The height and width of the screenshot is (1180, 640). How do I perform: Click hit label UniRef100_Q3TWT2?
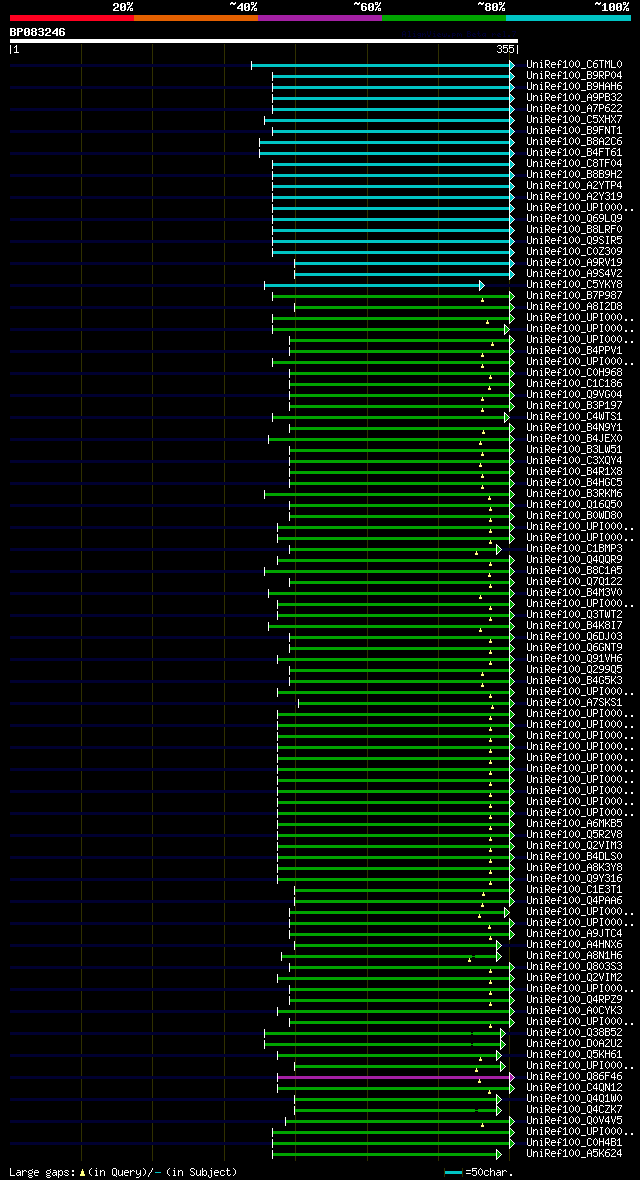574,615
